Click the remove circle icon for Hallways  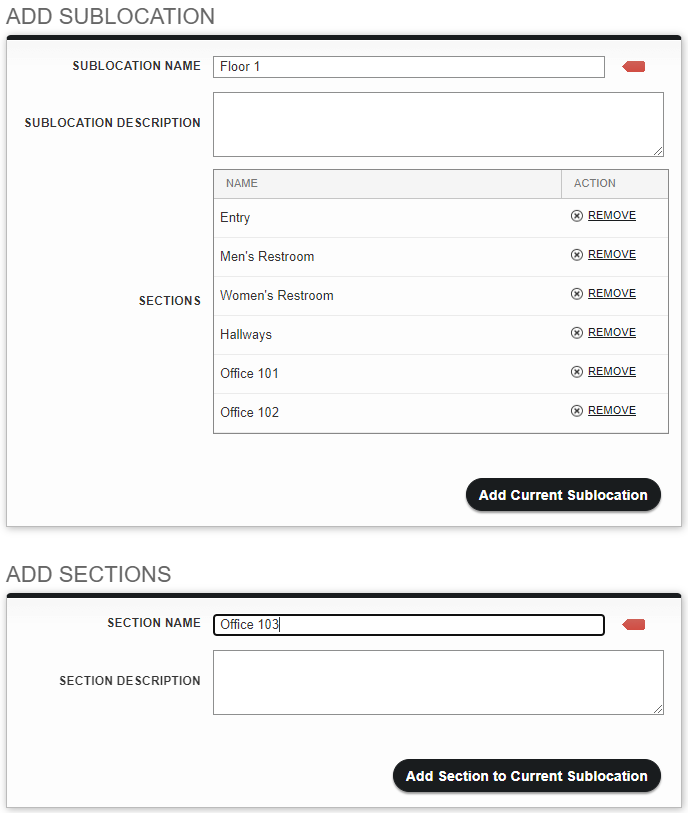tap(577, 333)
